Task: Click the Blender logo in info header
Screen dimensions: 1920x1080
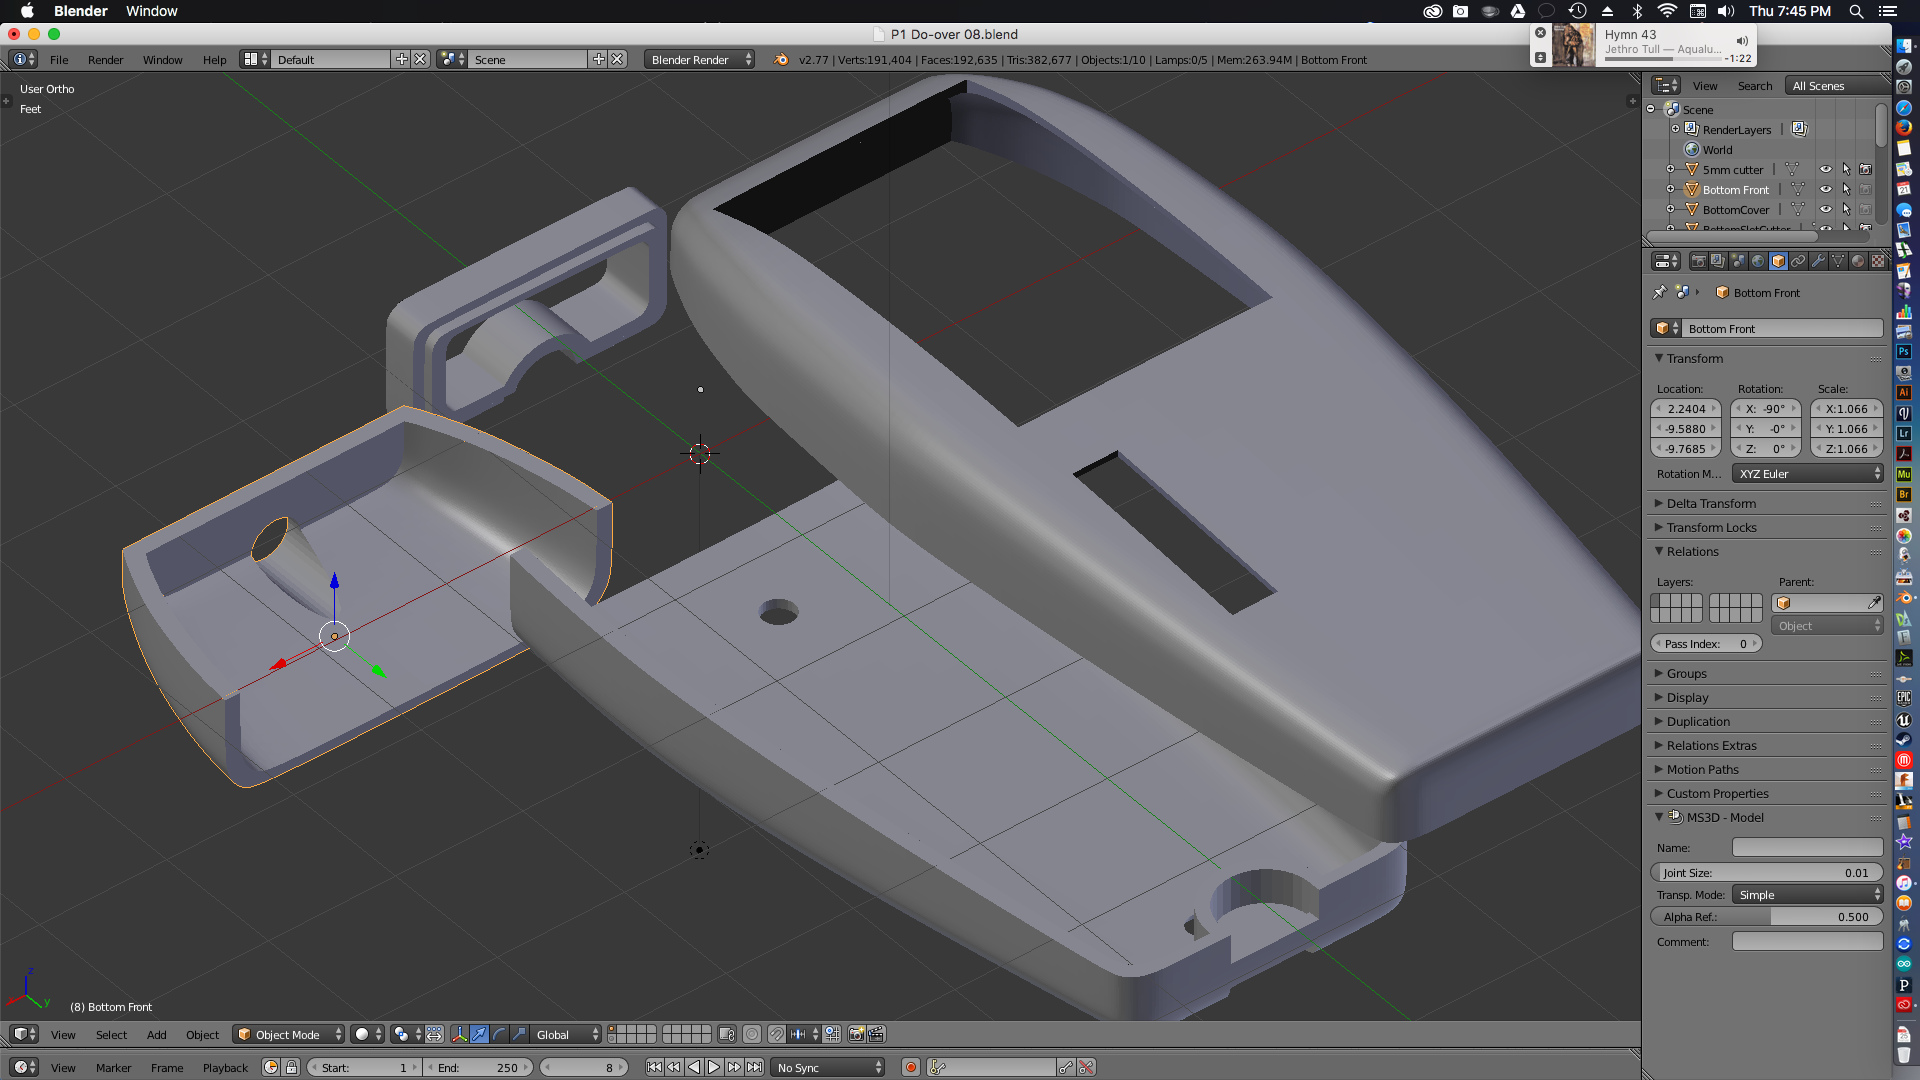Action: click(x=781, y=60)
